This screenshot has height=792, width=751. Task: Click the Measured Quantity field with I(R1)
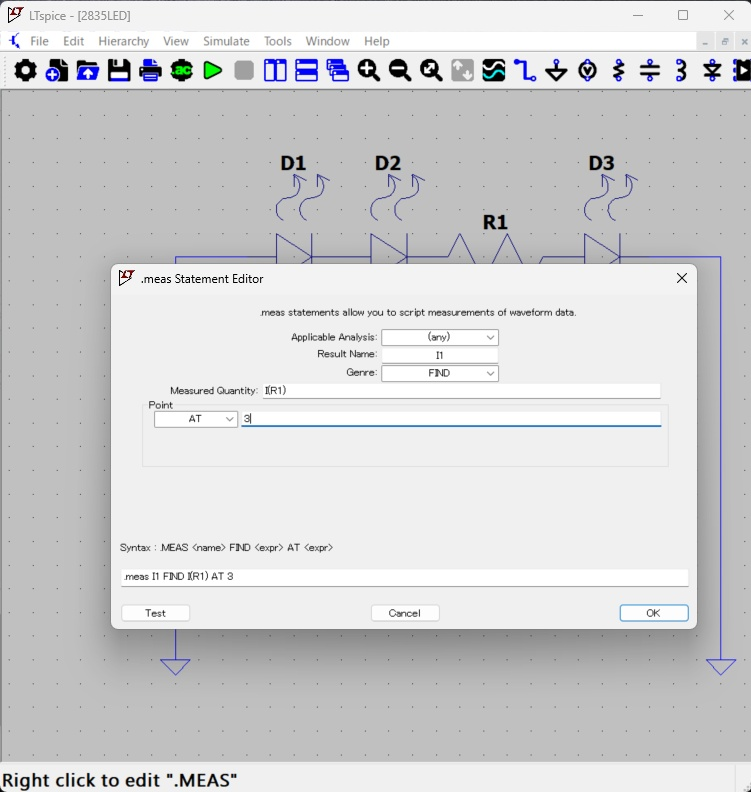click(x=462, y=390)
